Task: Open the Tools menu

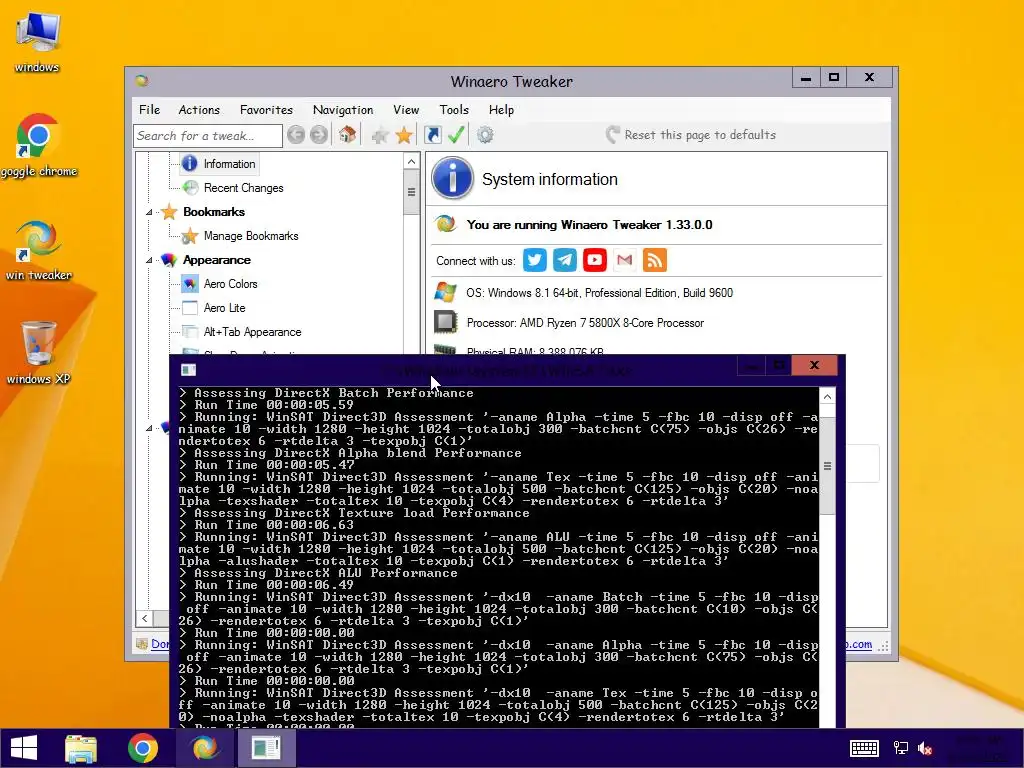Action: [454, 110]
